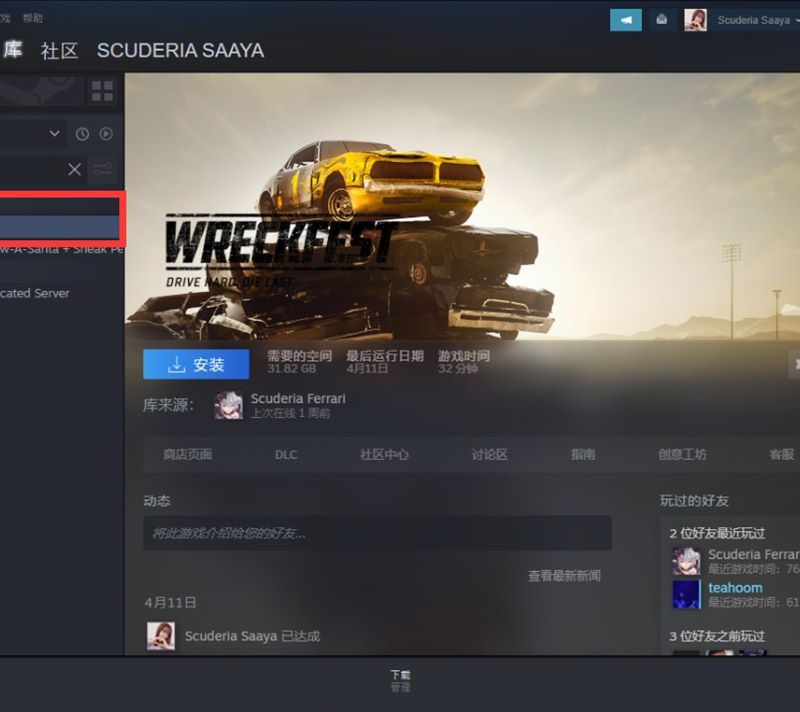The height and width of the screenshot is (712, 800).
Task: Open the 讨论区 tab
Action: click(489, 454)
